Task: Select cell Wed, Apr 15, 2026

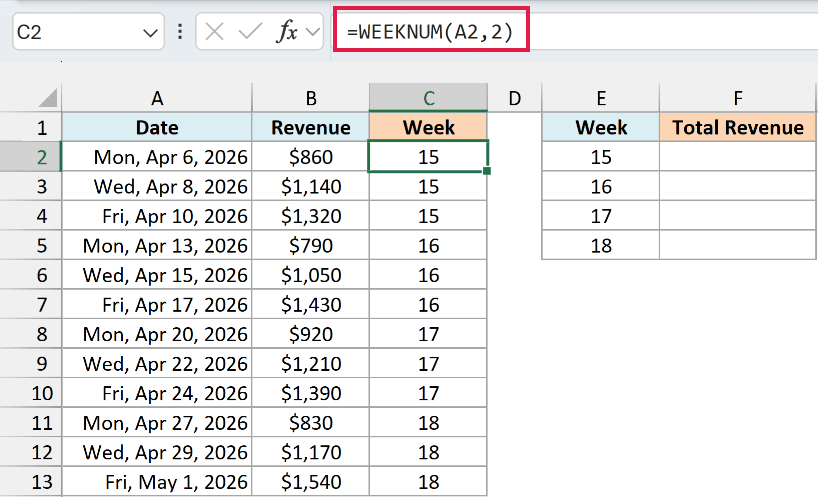Action: point(157,275)
